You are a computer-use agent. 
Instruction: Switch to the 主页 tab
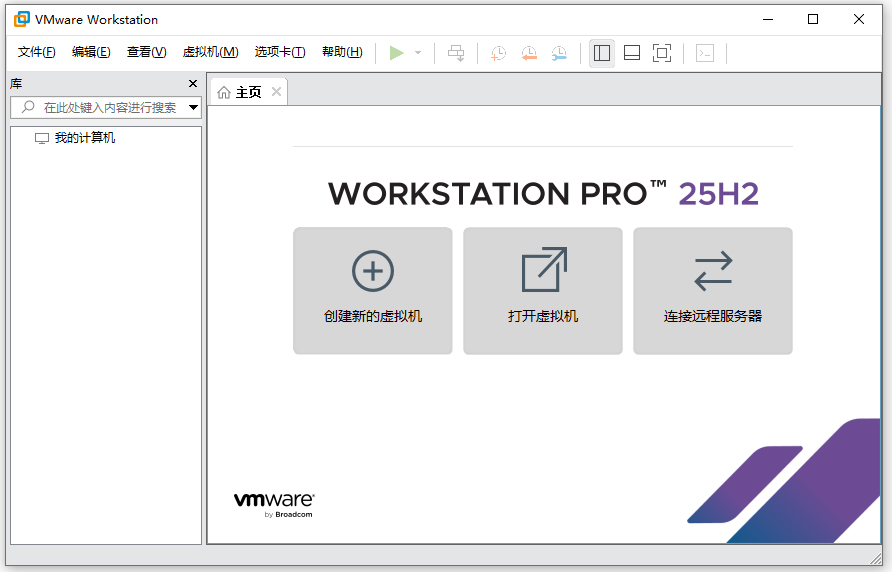tap(249, 92)
